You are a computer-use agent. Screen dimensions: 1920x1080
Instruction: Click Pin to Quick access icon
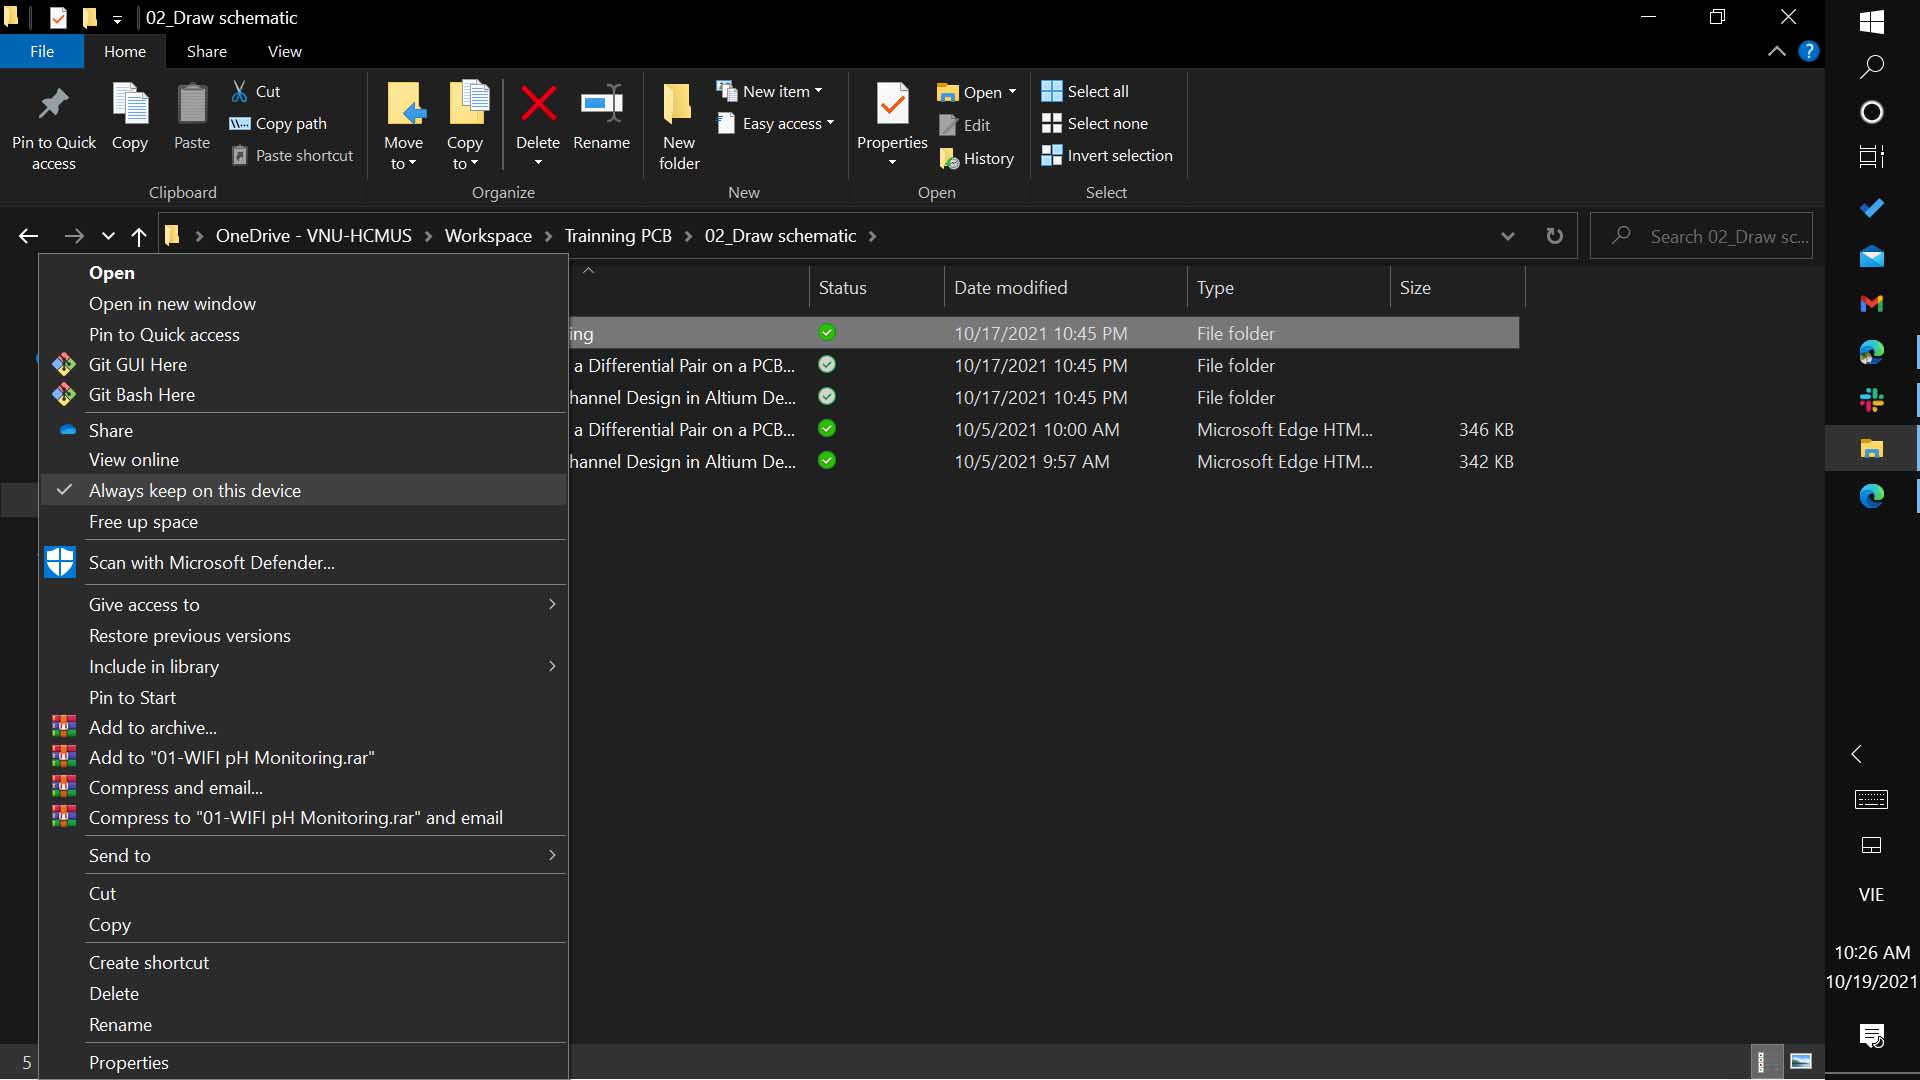pyautogui.click(x=53, y=104)
